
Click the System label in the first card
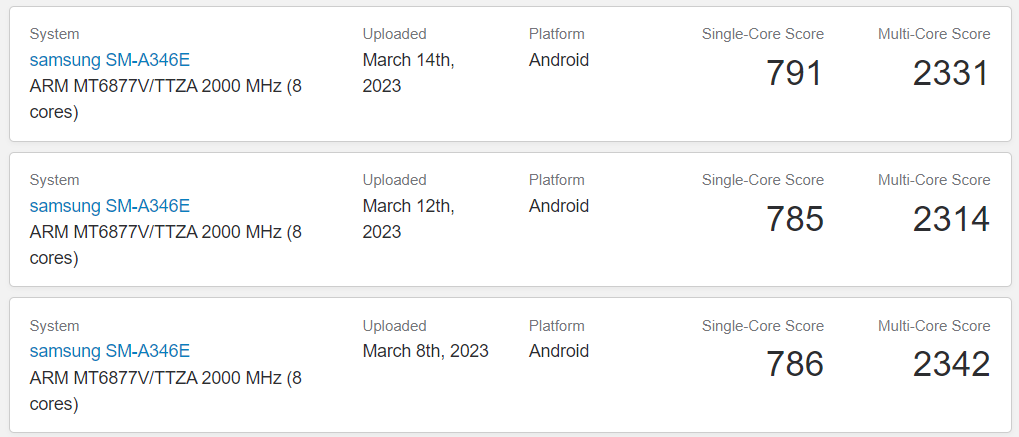pyautogui.click(x=55, y=34)
